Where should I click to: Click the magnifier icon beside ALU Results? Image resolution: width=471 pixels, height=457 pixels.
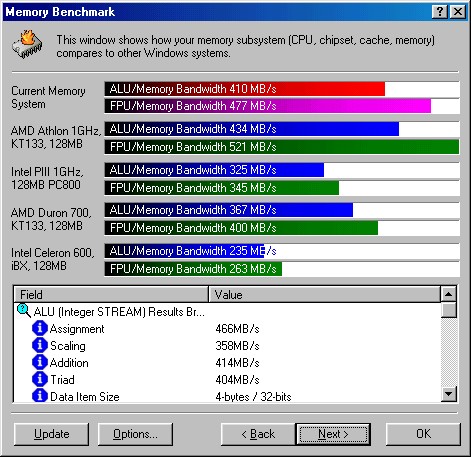[24, 311]
